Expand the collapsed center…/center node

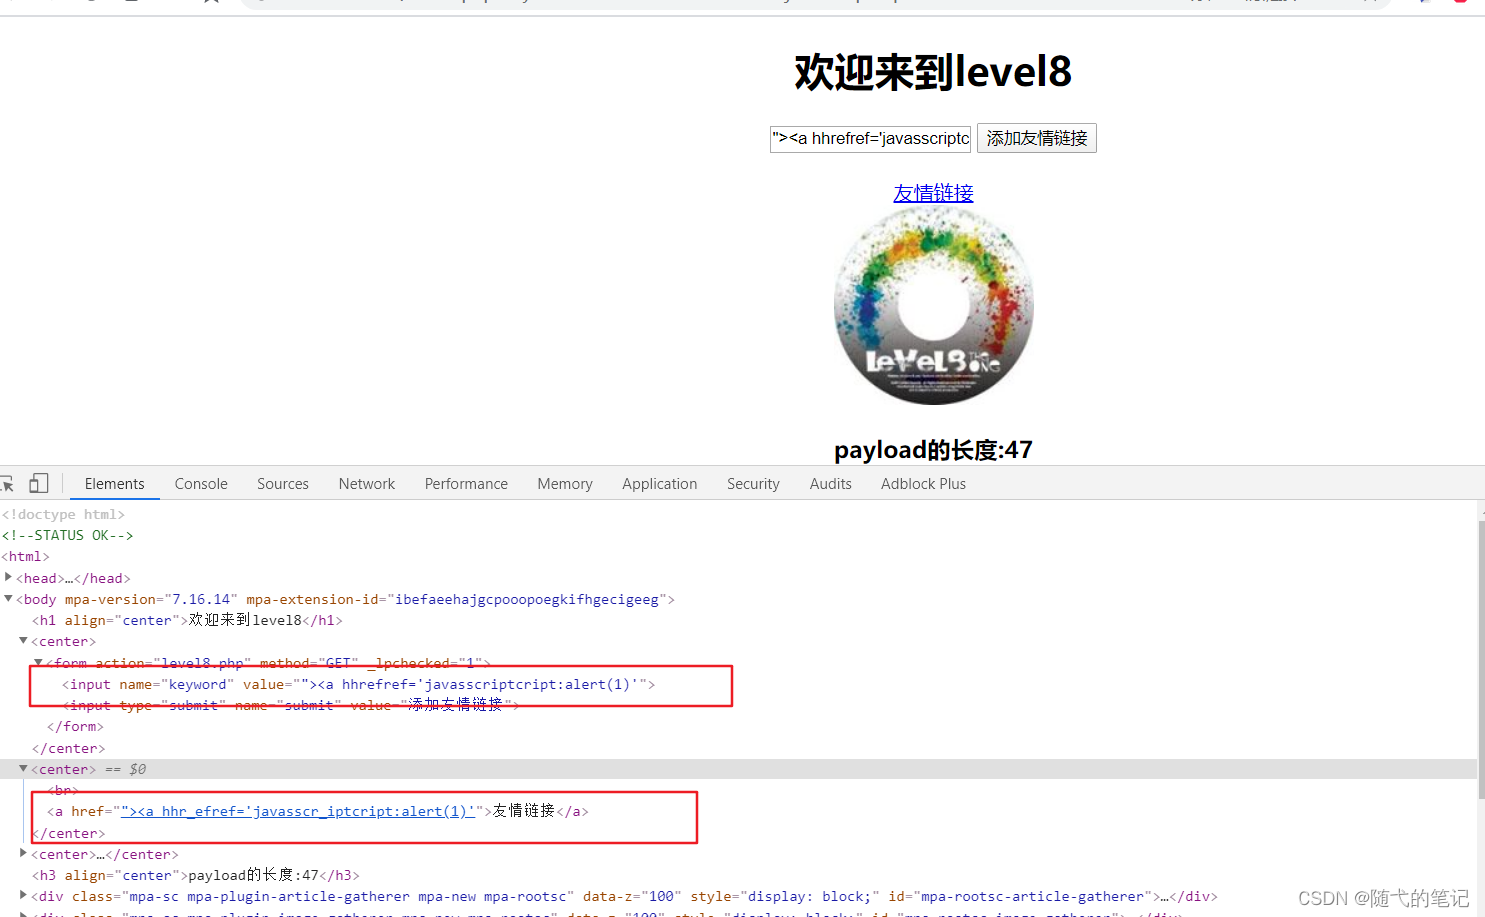click(22, 854)
